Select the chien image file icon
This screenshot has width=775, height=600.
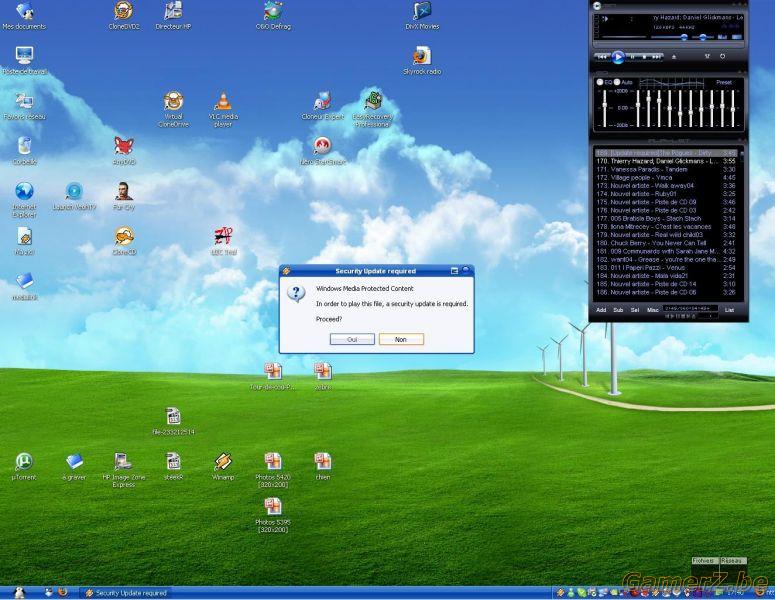(323, 467)
